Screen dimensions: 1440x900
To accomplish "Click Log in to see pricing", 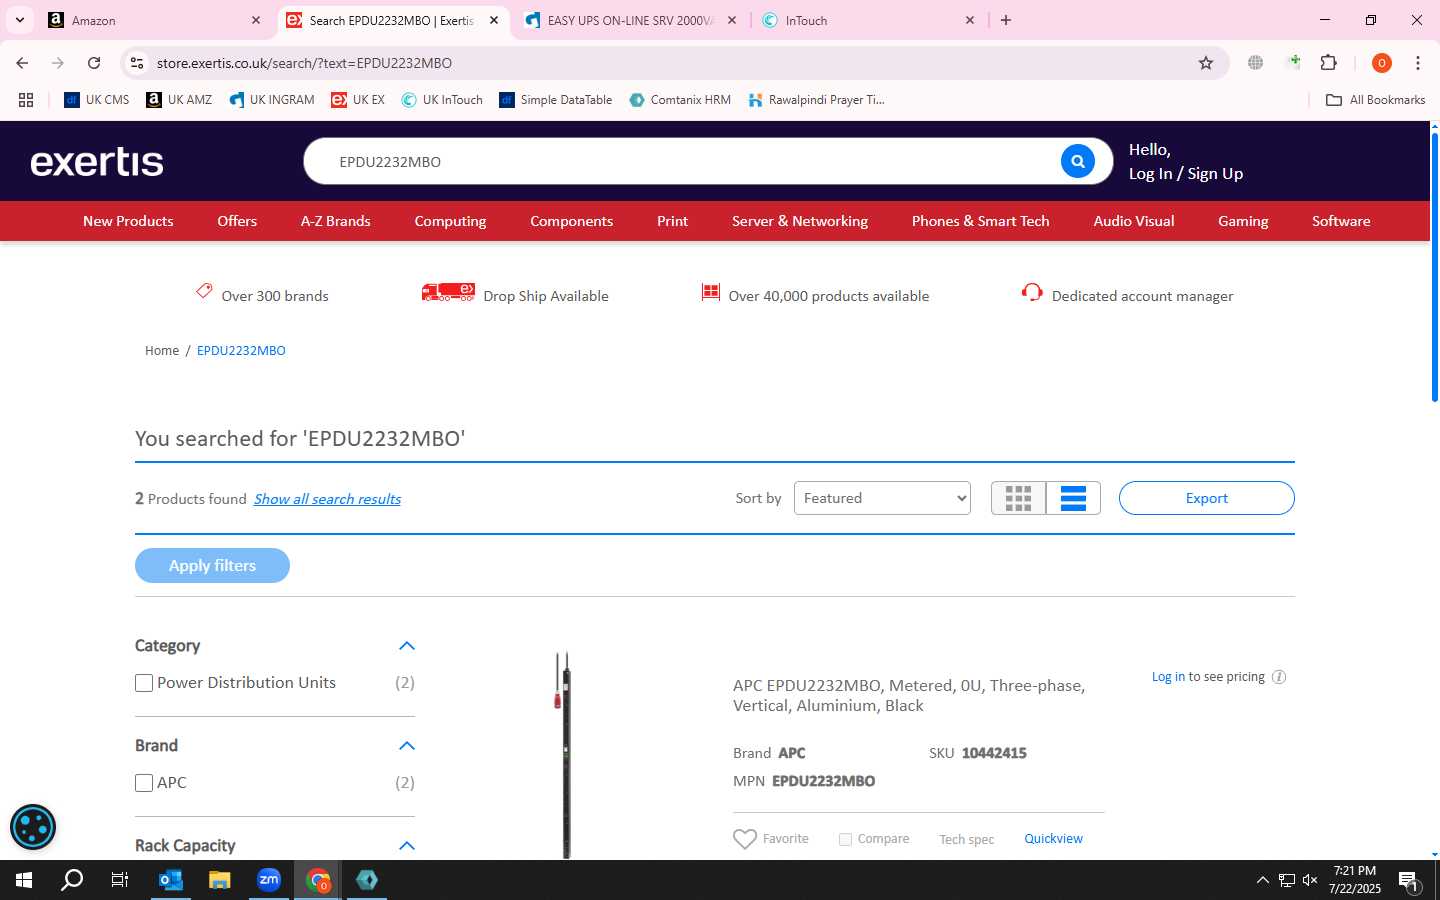I will point(1168,677).
